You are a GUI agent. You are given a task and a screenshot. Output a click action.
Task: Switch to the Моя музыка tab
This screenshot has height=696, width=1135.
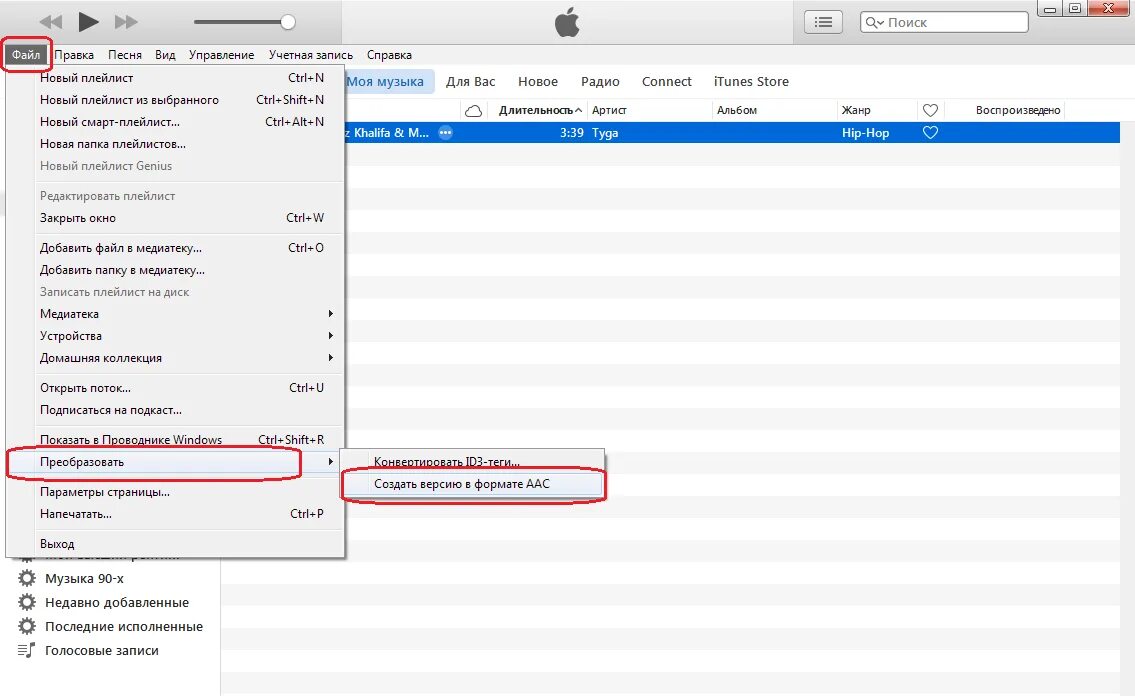[x=388, y=82]
